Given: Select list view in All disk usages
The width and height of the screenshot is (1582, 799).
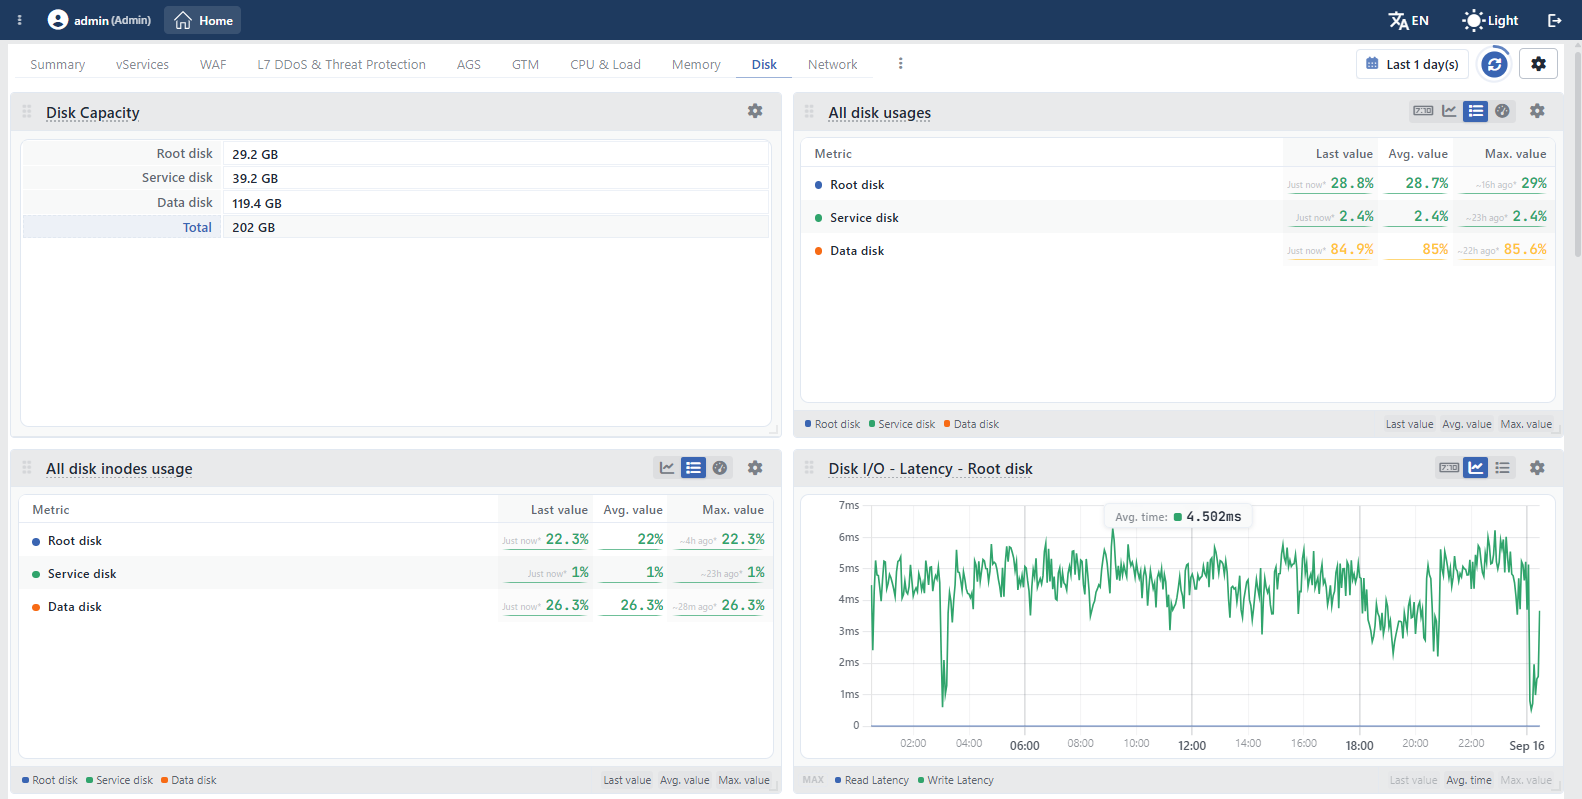Looking at the screenshot, I should point(1476,111).
